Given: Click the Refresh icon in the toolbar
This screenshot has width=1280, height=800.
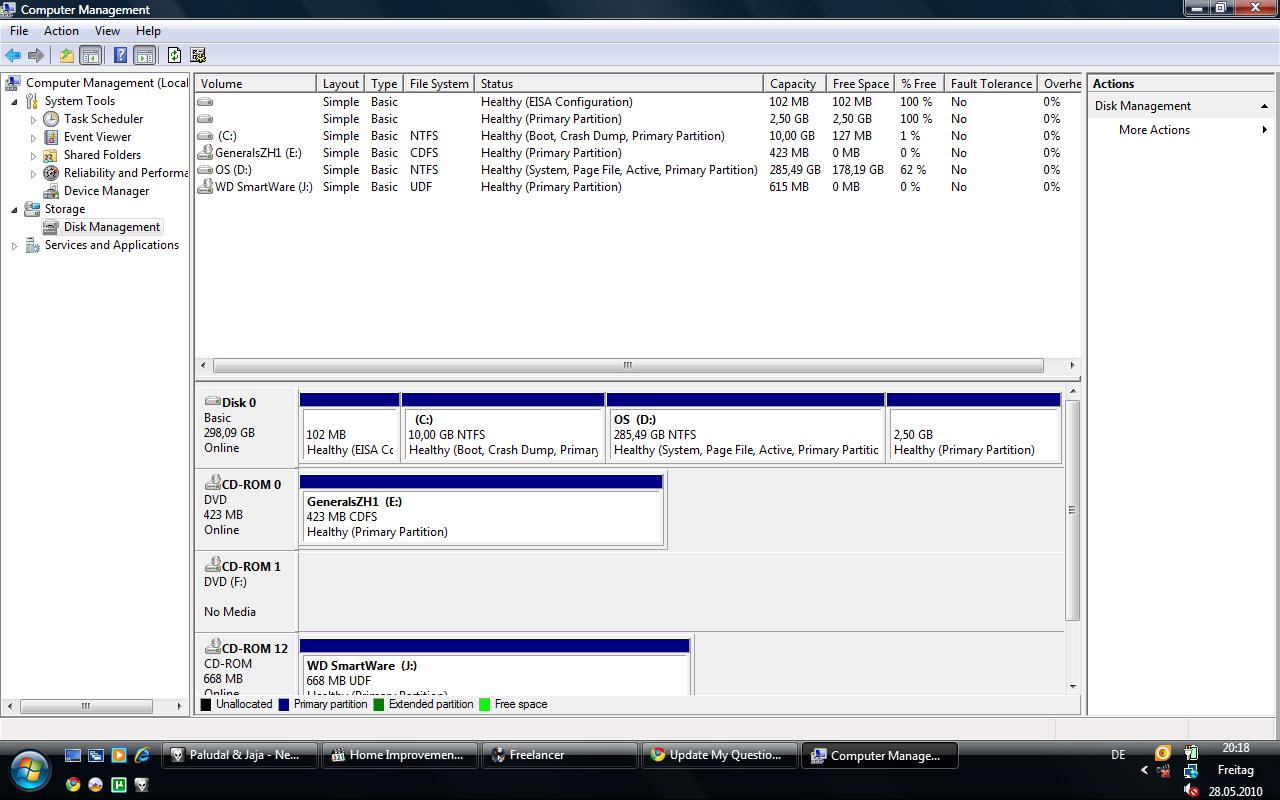Looking at the screenshot, I should 174,56.
